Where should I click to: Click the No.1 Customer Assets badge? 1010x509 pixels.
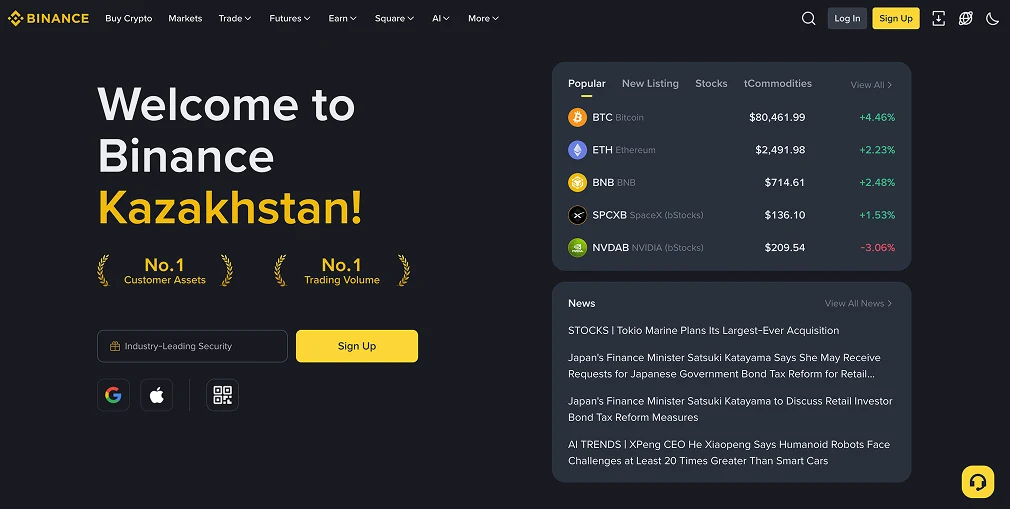pos(165,271)
